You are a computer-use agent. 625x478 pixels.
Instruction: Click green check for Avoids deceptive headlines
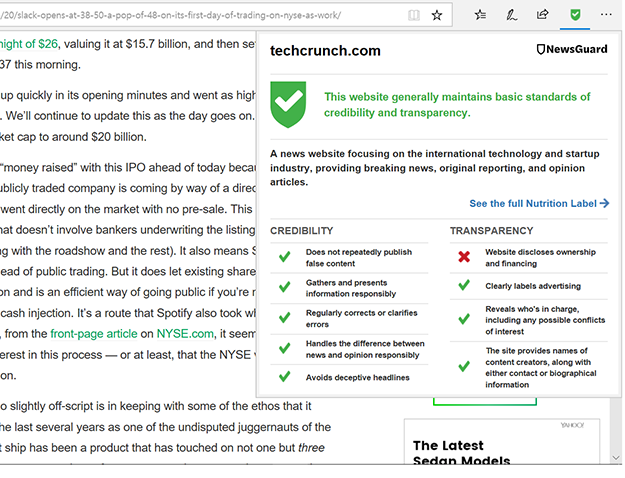tap(285, 376)
